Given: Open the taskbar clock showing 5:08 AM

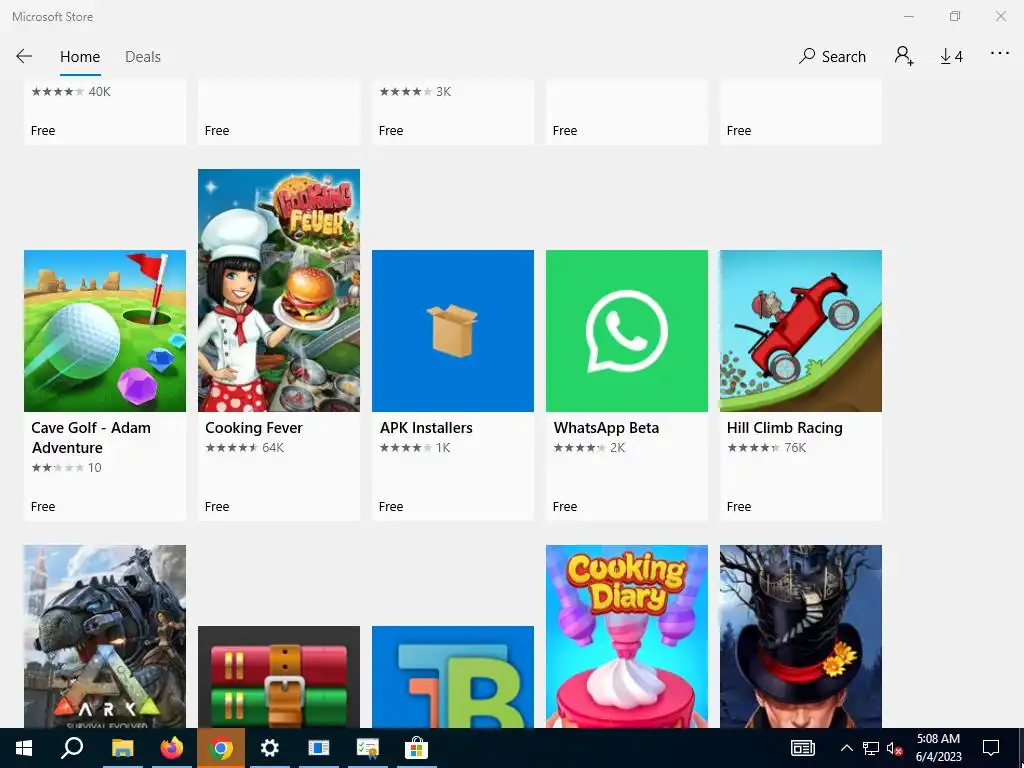Looking at the screenshot, I should 938,748.
